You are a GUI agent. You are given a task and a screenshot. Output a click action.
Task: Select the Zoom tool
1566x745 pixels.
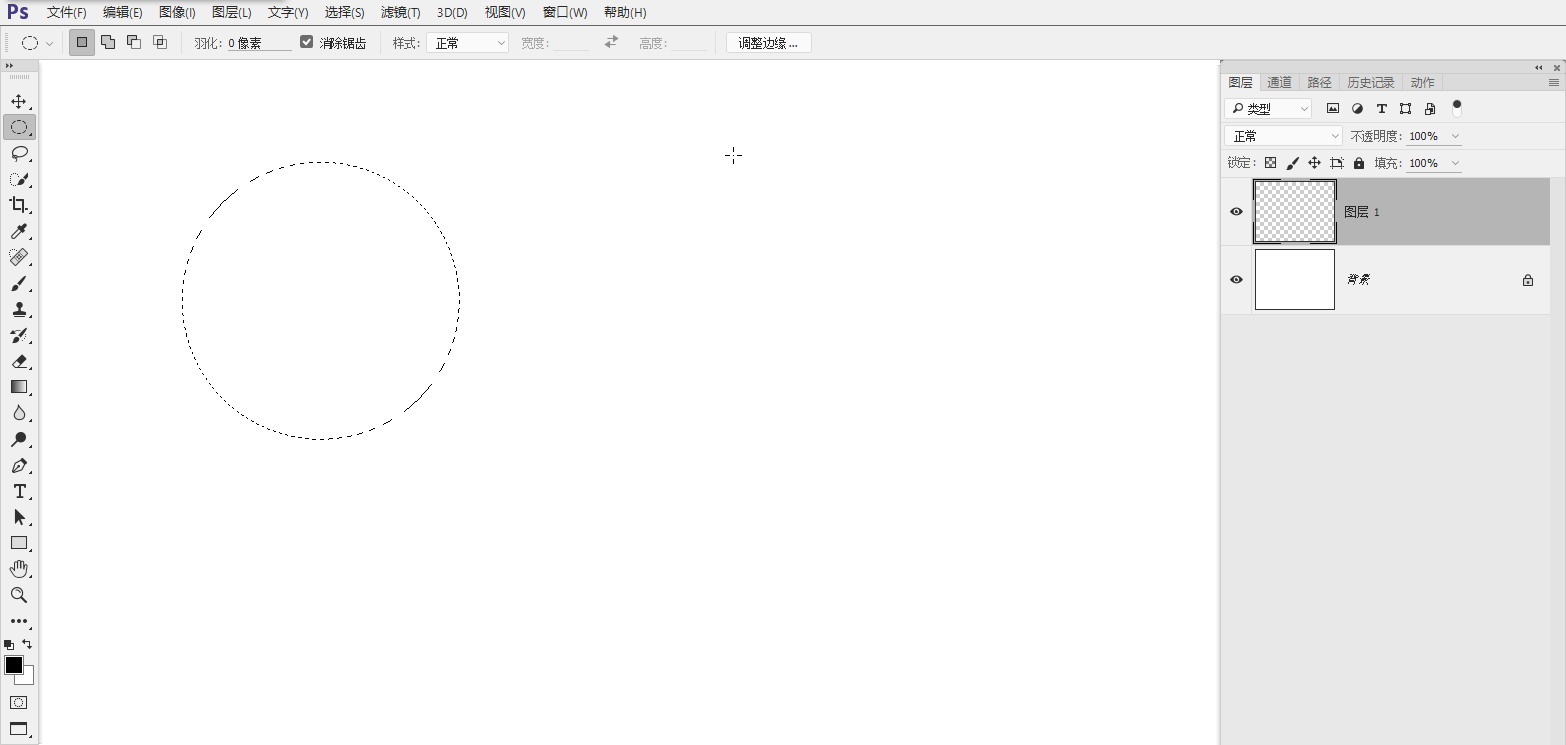pyautogui.click(x=19, y=595)
